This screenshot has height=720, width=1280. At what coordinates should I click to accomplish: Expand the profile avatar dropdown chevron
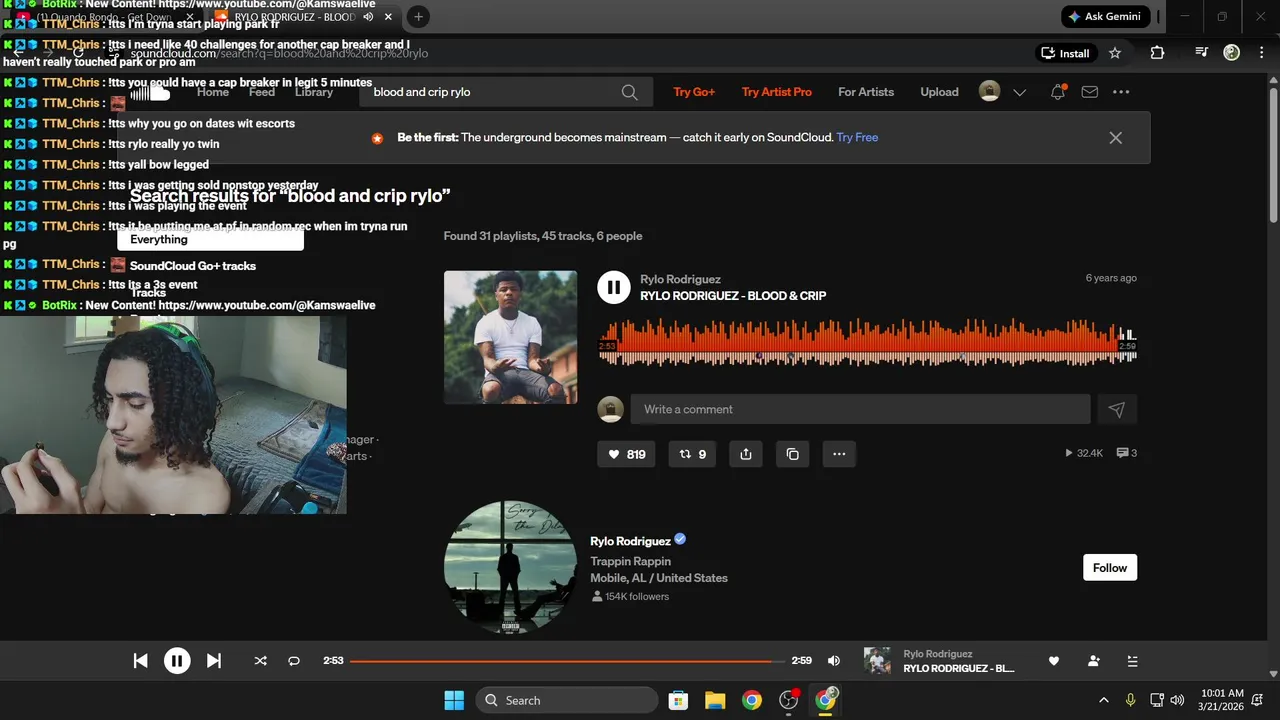pos(1019,92)
